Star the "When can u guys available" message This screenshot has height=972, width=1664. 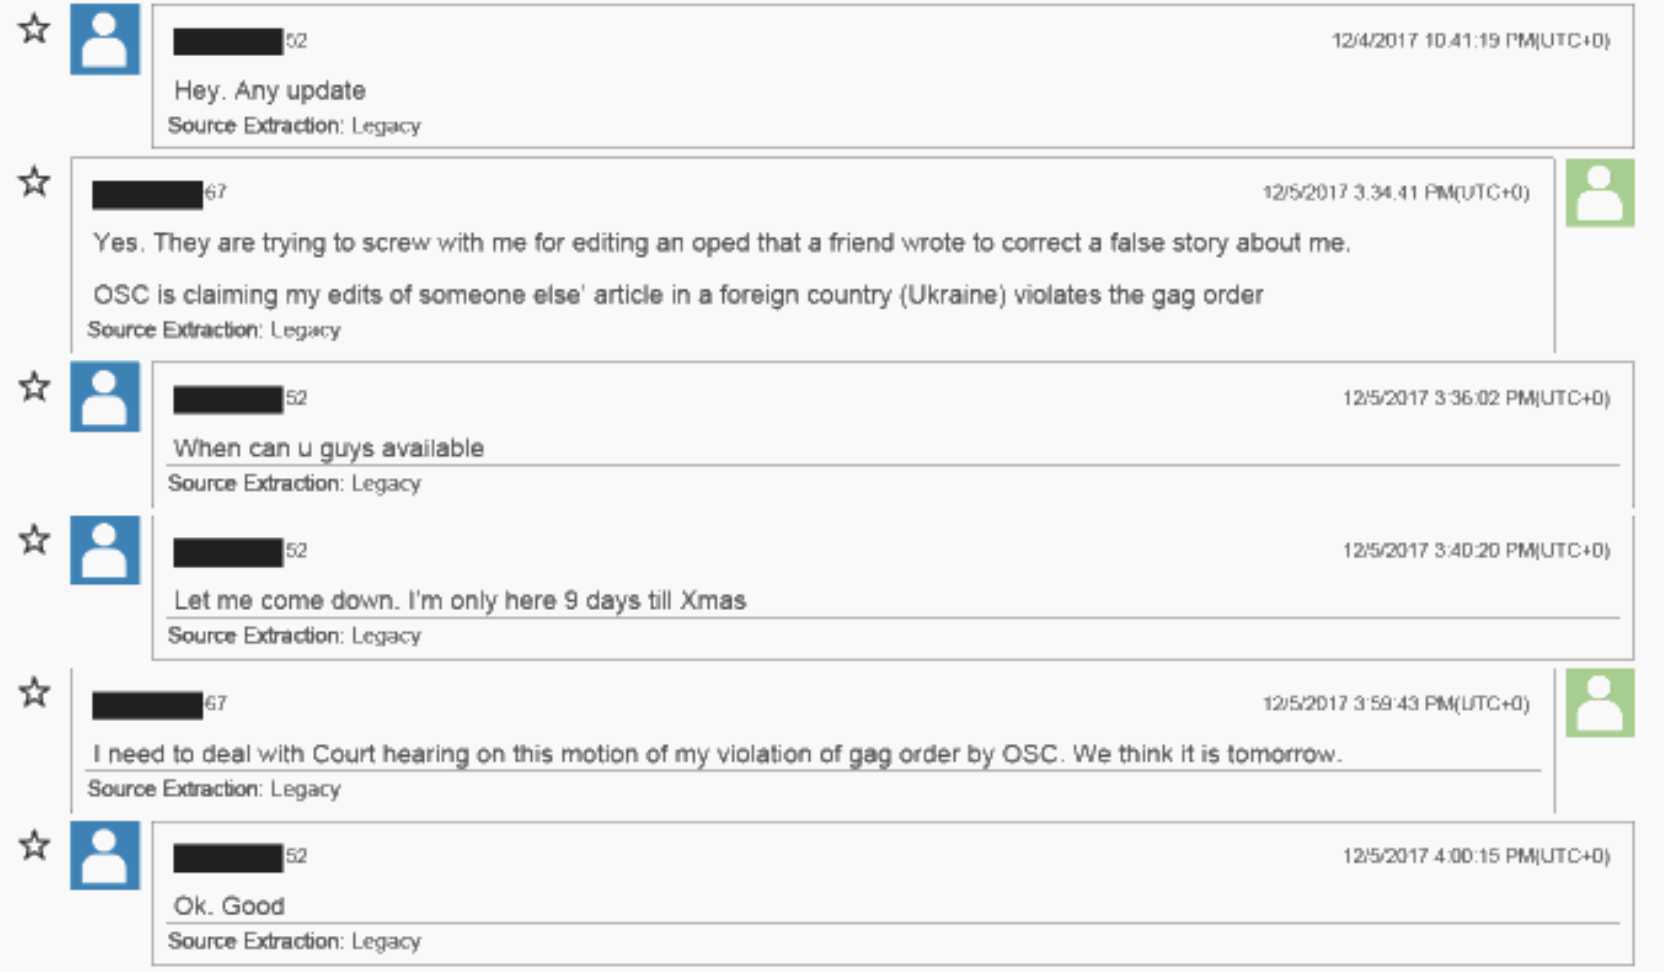point(34,386)
